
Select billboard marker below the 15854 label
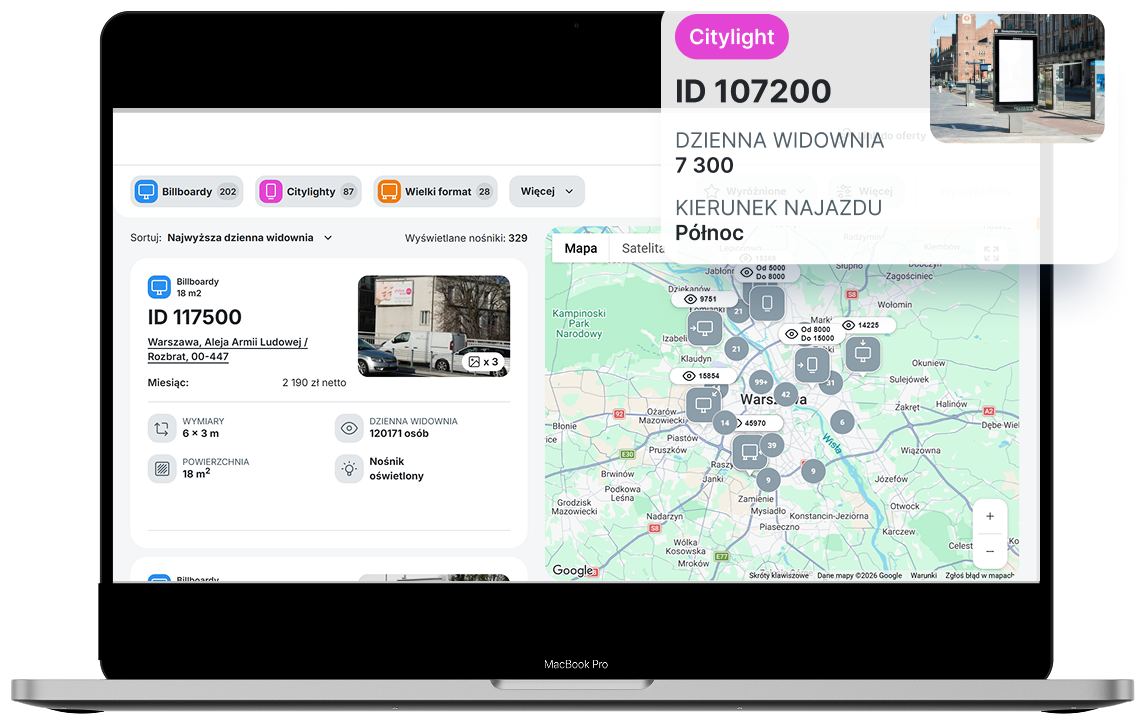(x=704, y=404)
